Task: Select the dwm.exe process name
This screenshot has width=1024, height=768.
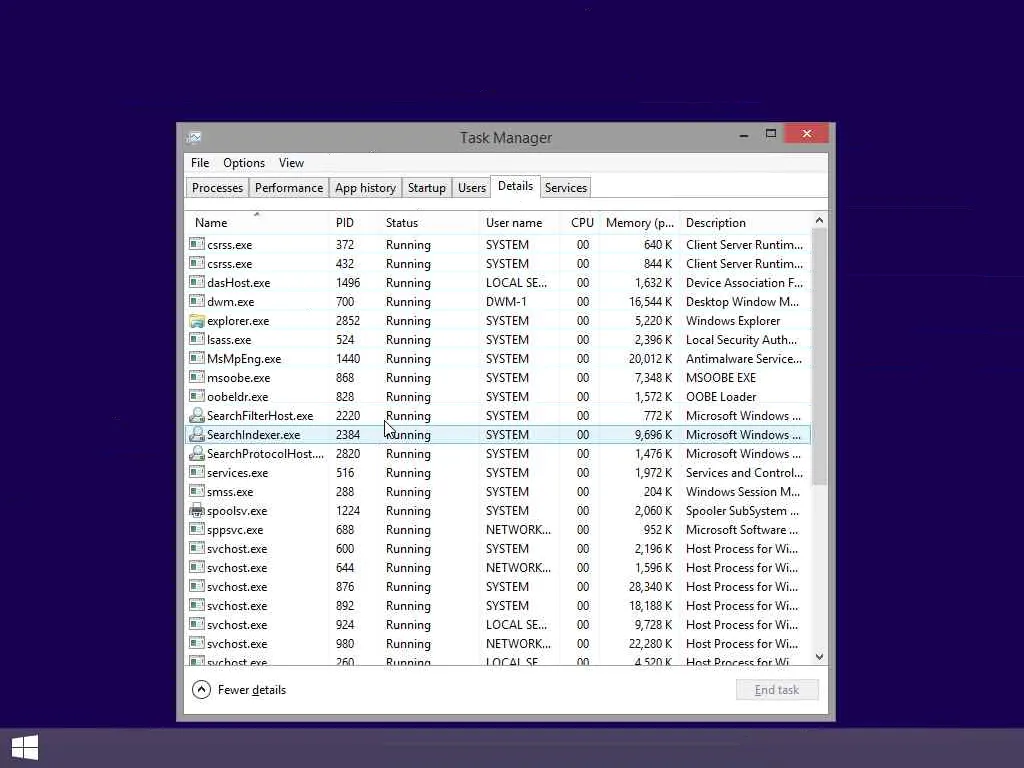Action: pyautogui.click(x=231, y=302)
